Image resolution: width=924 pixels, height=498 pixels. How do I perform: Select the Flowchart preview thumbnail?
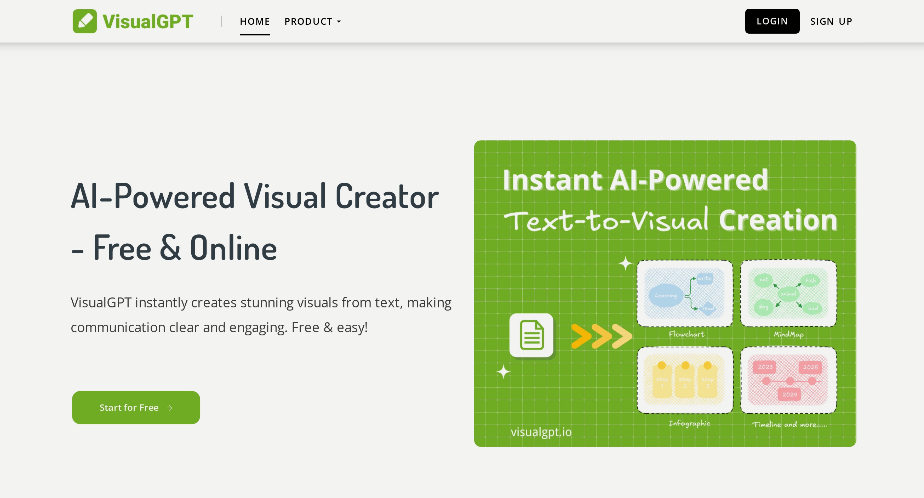[685, 293]
